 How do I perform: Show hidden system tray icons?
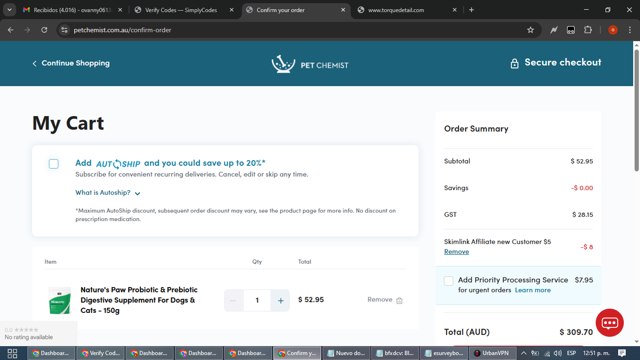(523, 353)
